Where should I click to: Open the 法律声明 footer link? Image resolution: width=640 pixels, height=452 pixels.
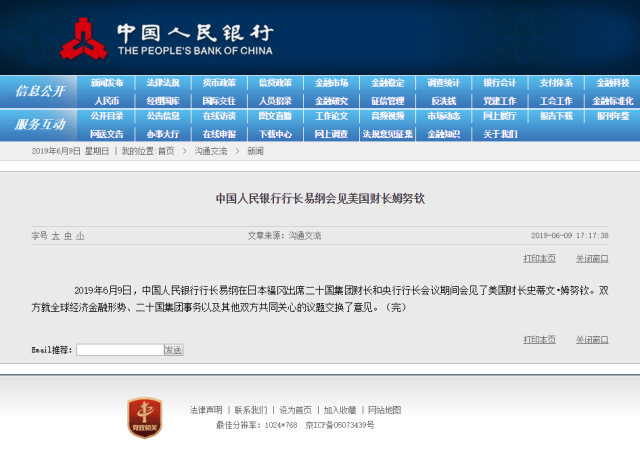[206, 410]
